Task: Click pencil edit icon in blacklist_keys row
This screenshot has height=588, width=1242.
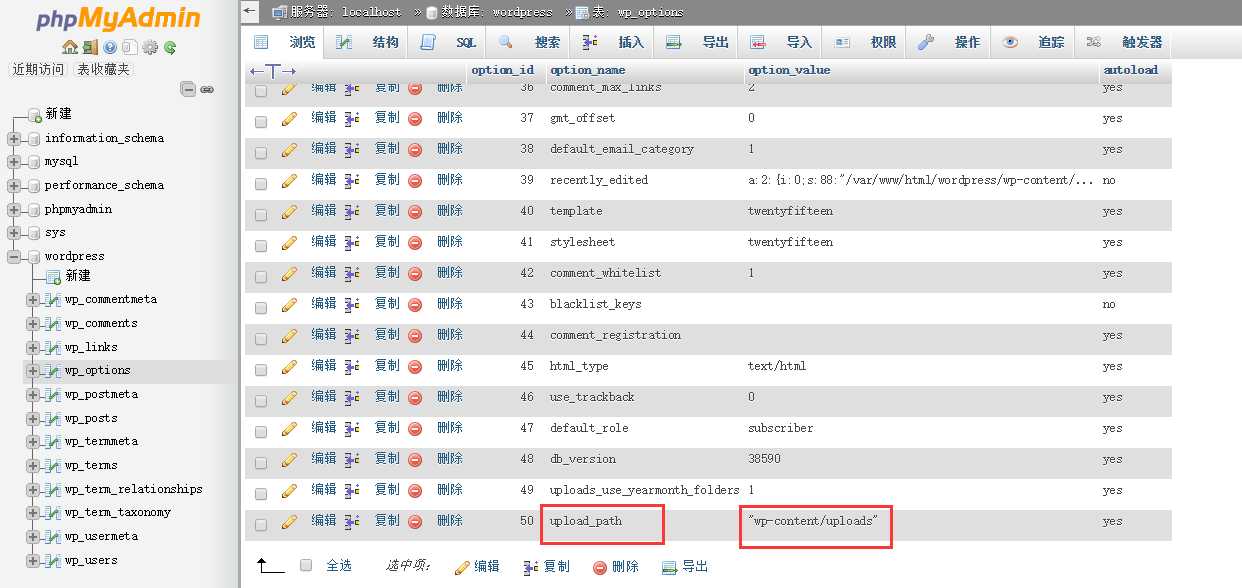Action: coord(290,304)
